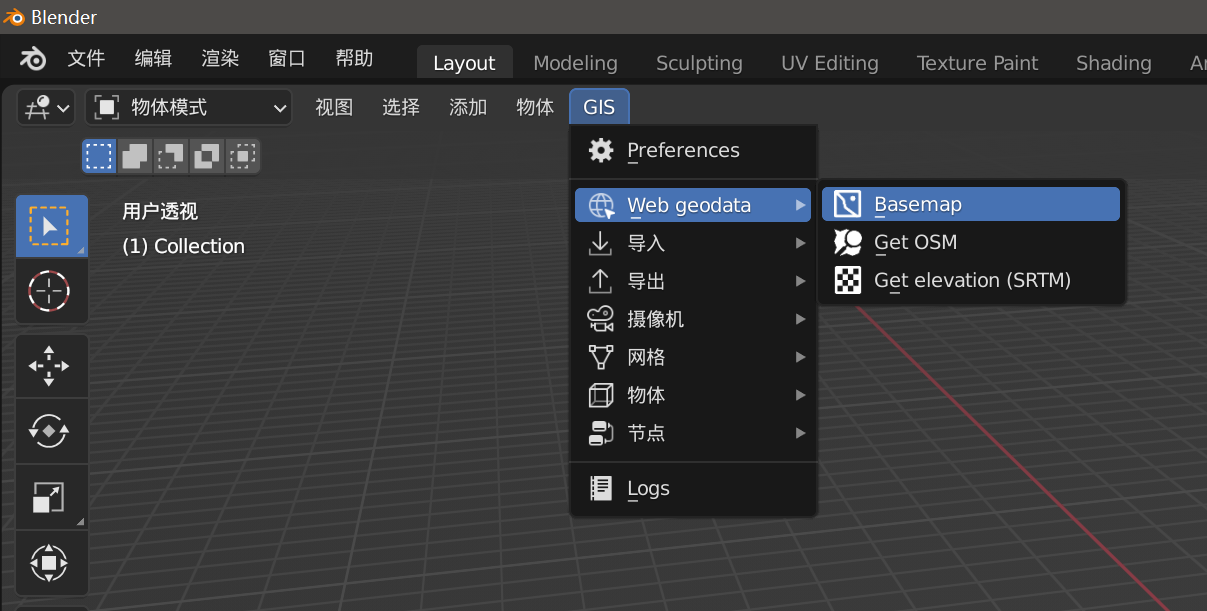1207x611 pixels.
Task: Open the 编辑 menu
Action: tap(153, 59)
